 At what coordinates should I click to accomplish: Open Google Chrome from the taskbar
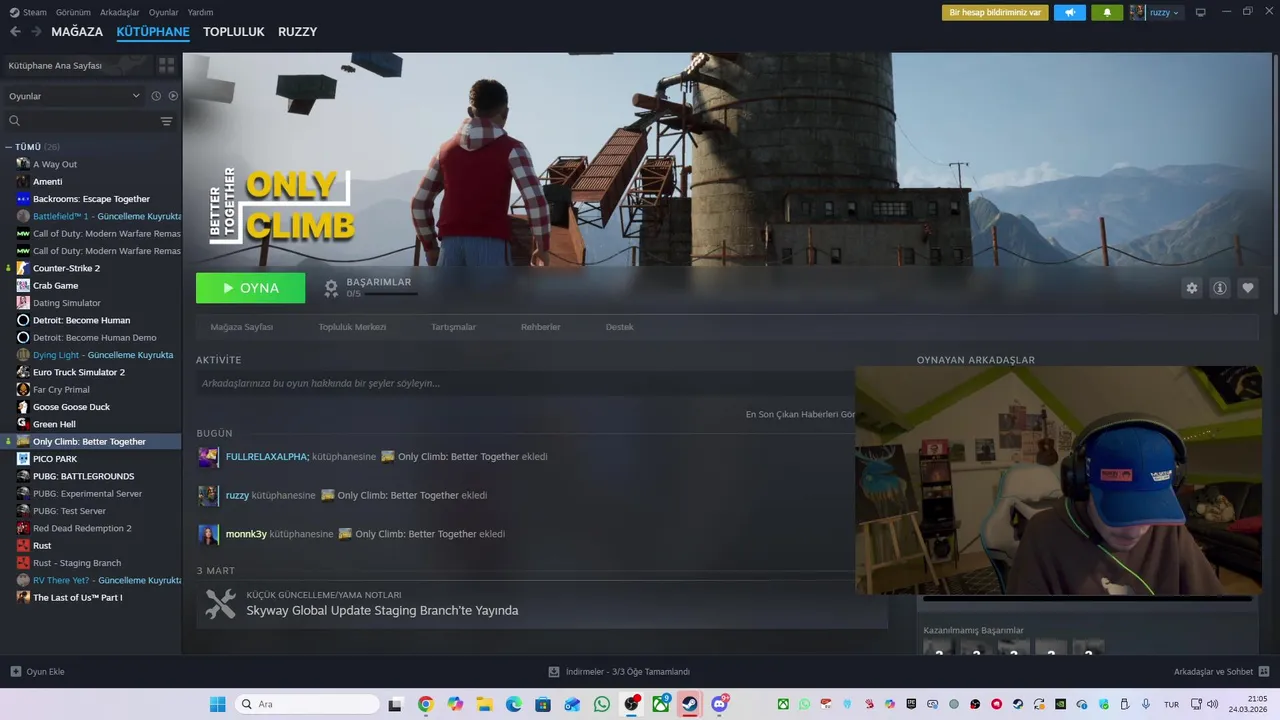pyautogui.click(x=426, y=704)
